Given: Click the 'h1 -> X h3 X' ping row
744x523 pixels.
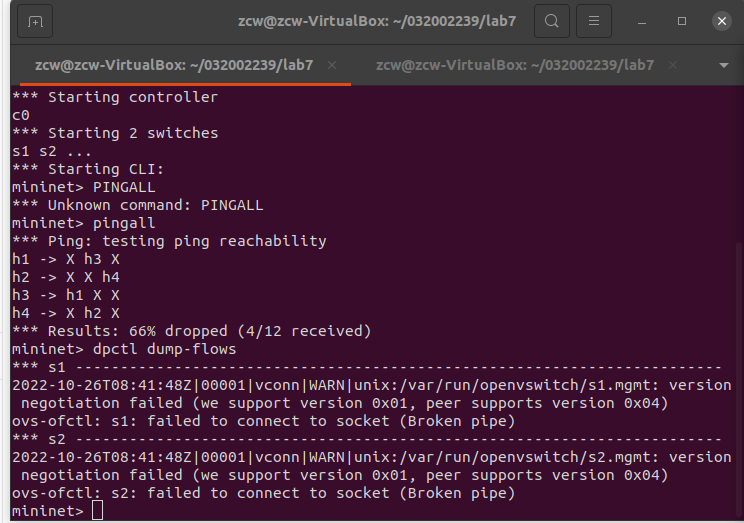Looking at the screenshot, I should (x=65, y=259).
